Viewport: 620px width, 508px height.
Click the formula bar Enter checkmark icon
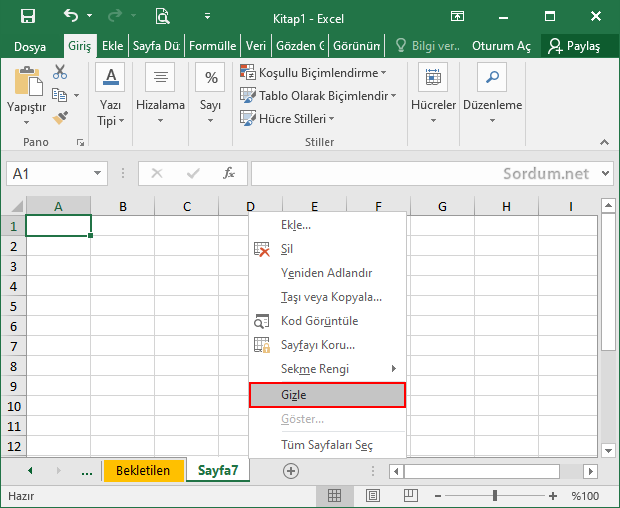point(193,173)
